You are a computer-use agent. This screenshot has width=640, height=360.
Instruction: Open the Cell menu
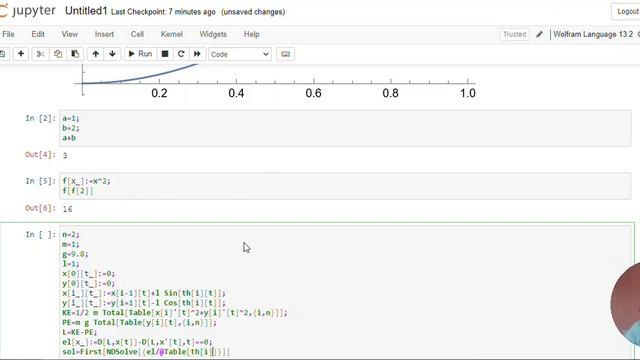click(137, 34)
